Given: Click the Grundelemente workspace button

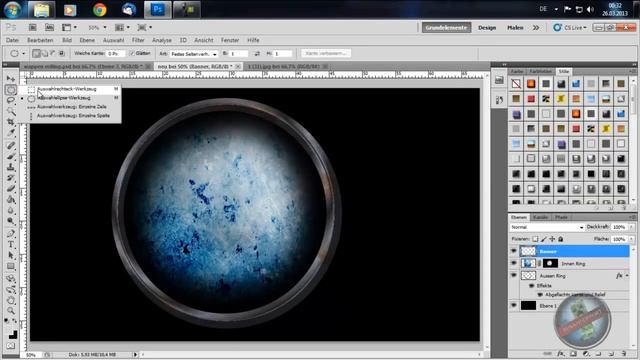Looking at the screenshot, I should (447, 27).
